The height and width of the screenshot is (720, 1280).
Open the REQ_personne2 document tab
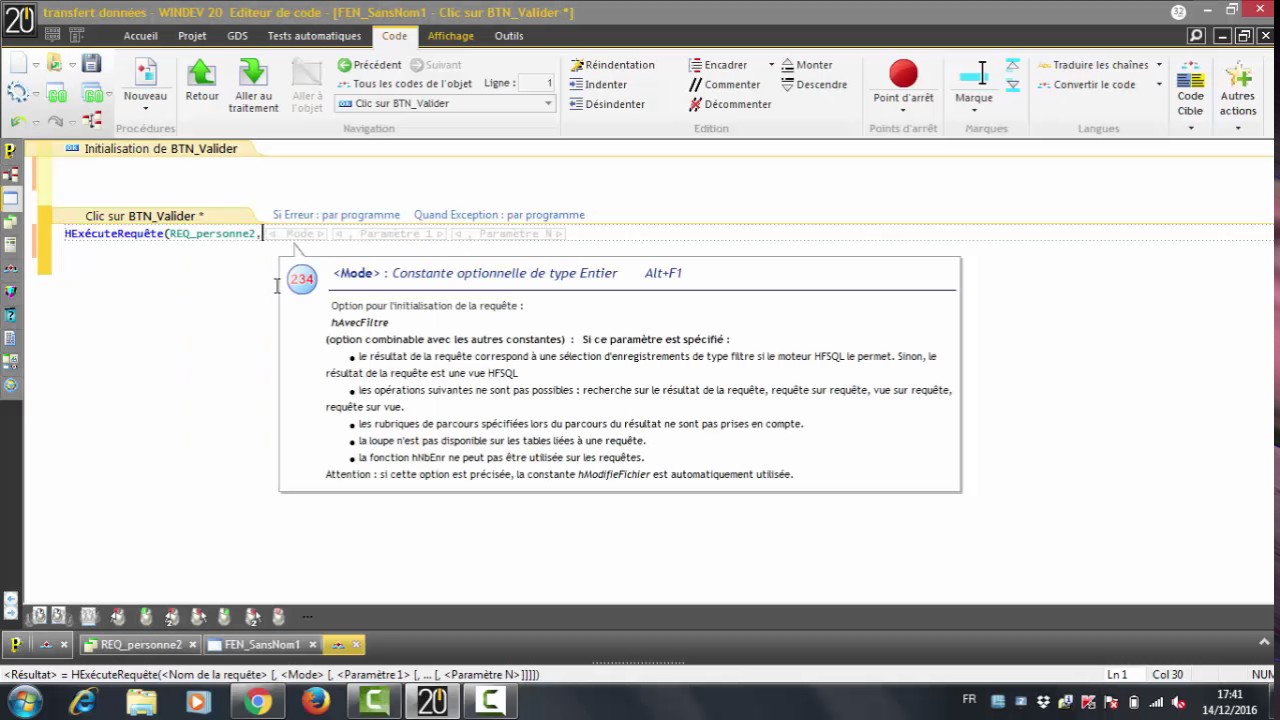point(140,645)
